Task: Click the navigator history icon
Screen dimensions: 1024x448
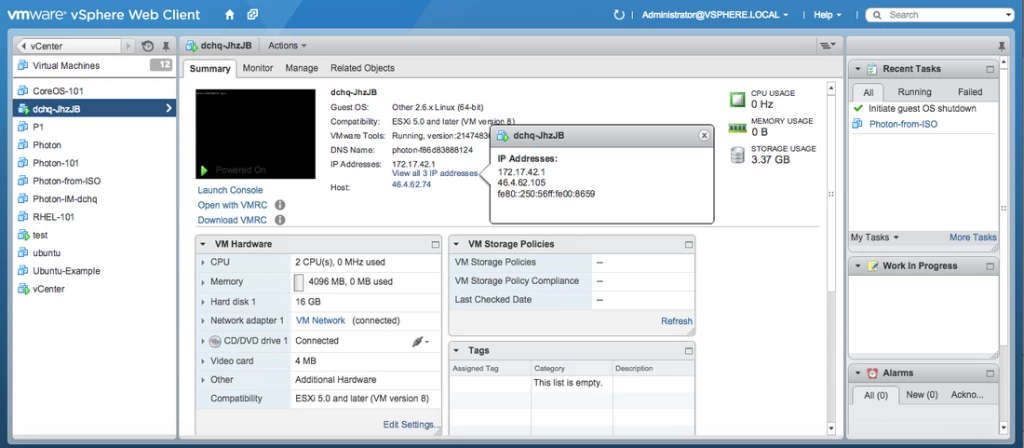Action: click(x=148, y=46)
